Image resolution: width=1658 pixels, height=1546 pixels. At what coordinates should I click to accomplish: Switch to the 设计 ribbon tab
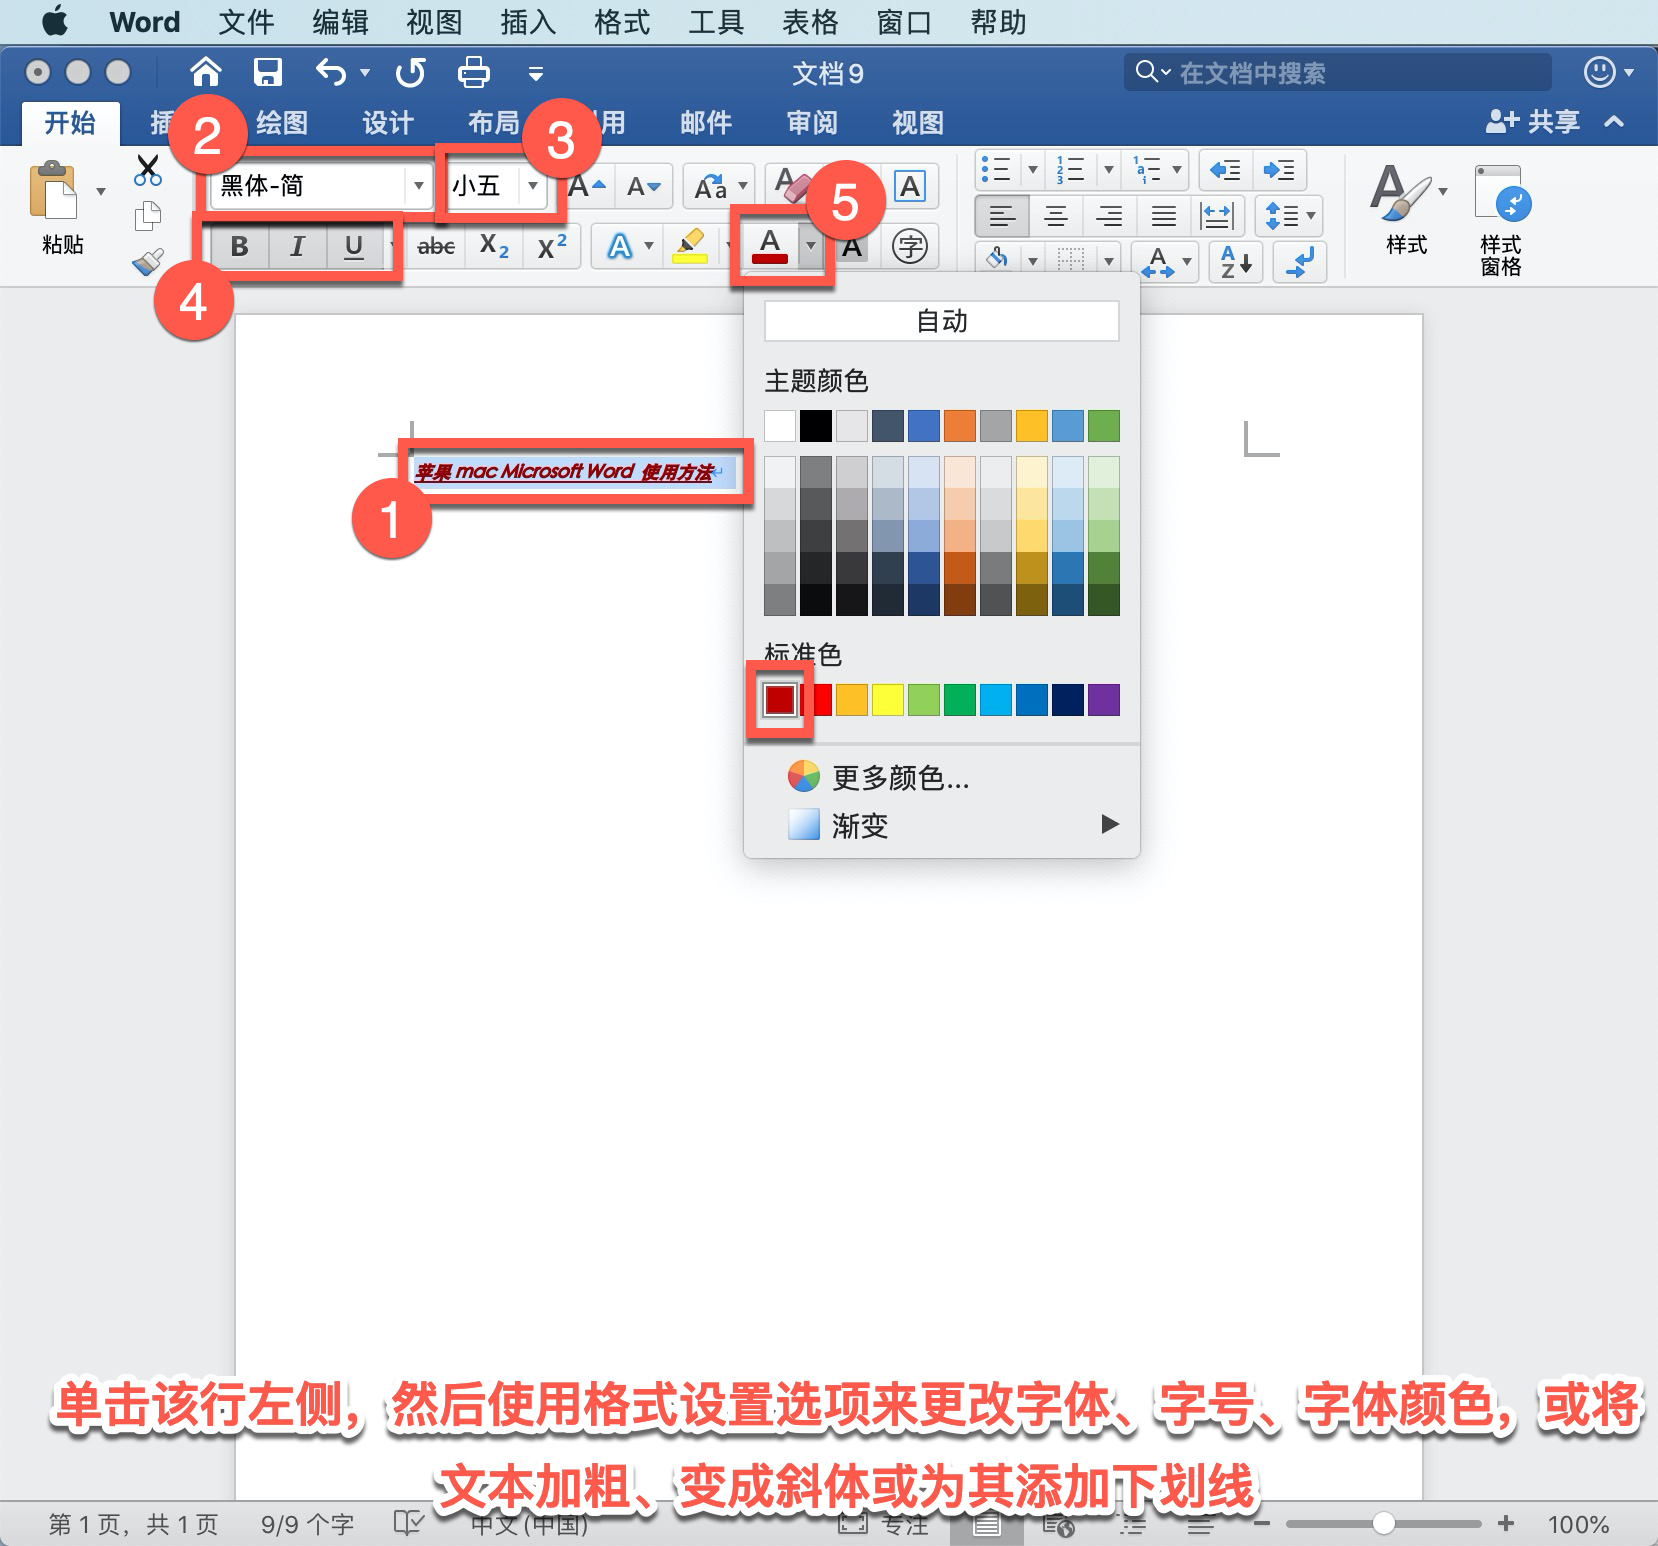tap(387, 123)
